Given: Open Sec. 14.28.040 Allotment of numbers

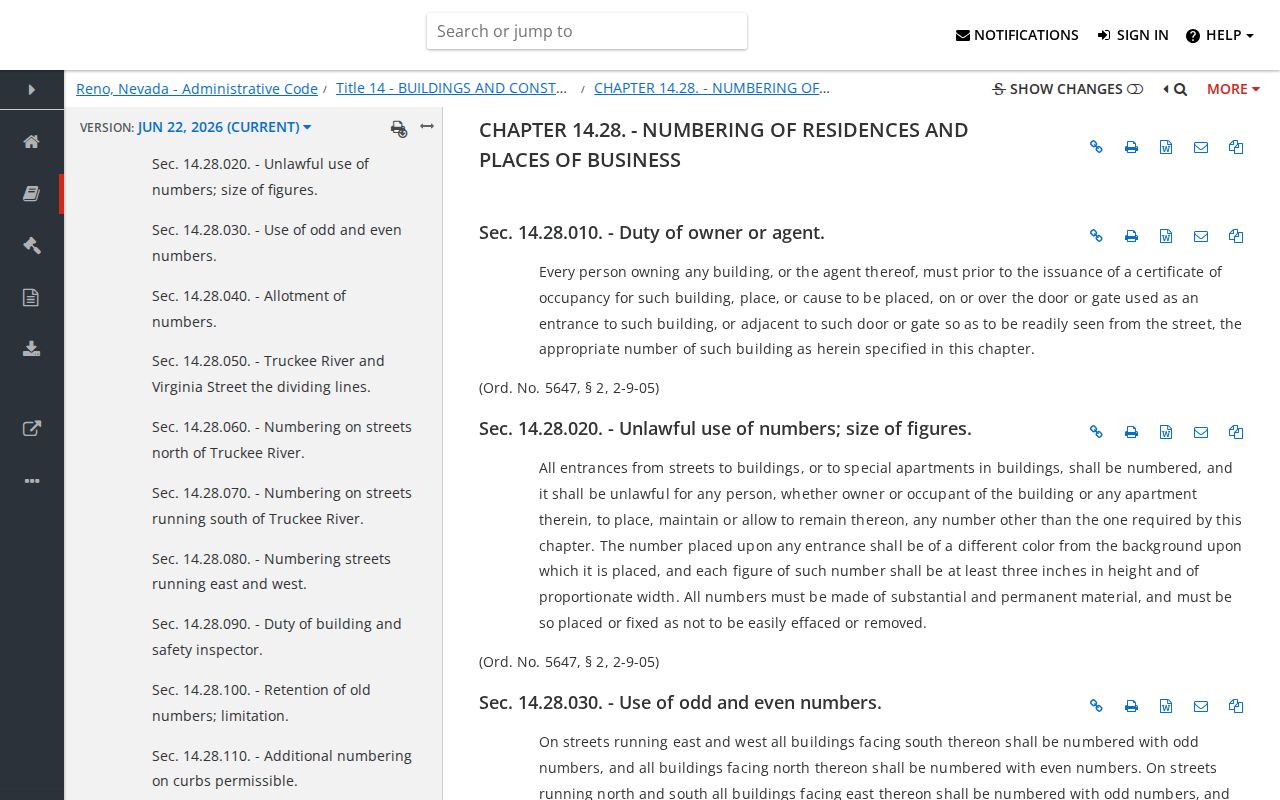Looking at the screenshot, I should click(x=249, y=309).
